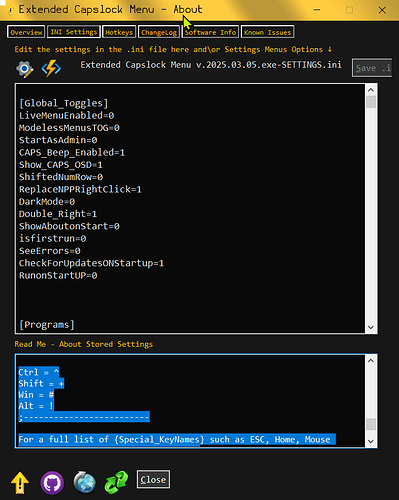Click the green reload arrows icon

click(x=116, y=482)
